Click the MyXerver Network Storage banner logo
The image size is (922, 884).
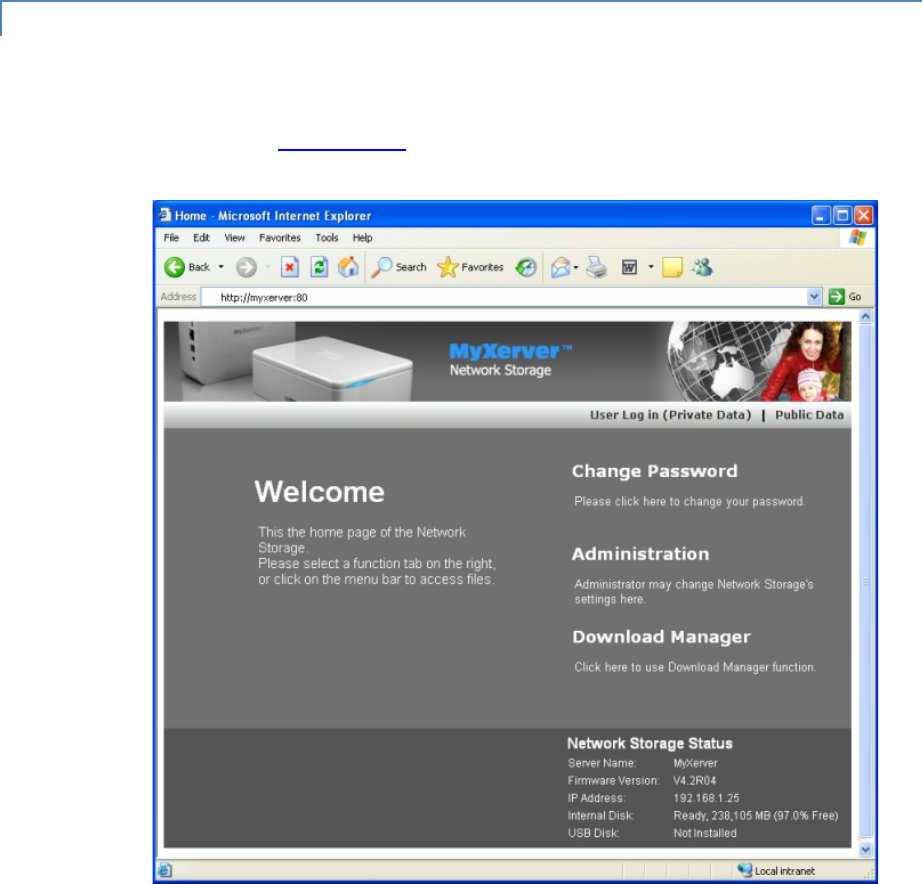(509, 360)
